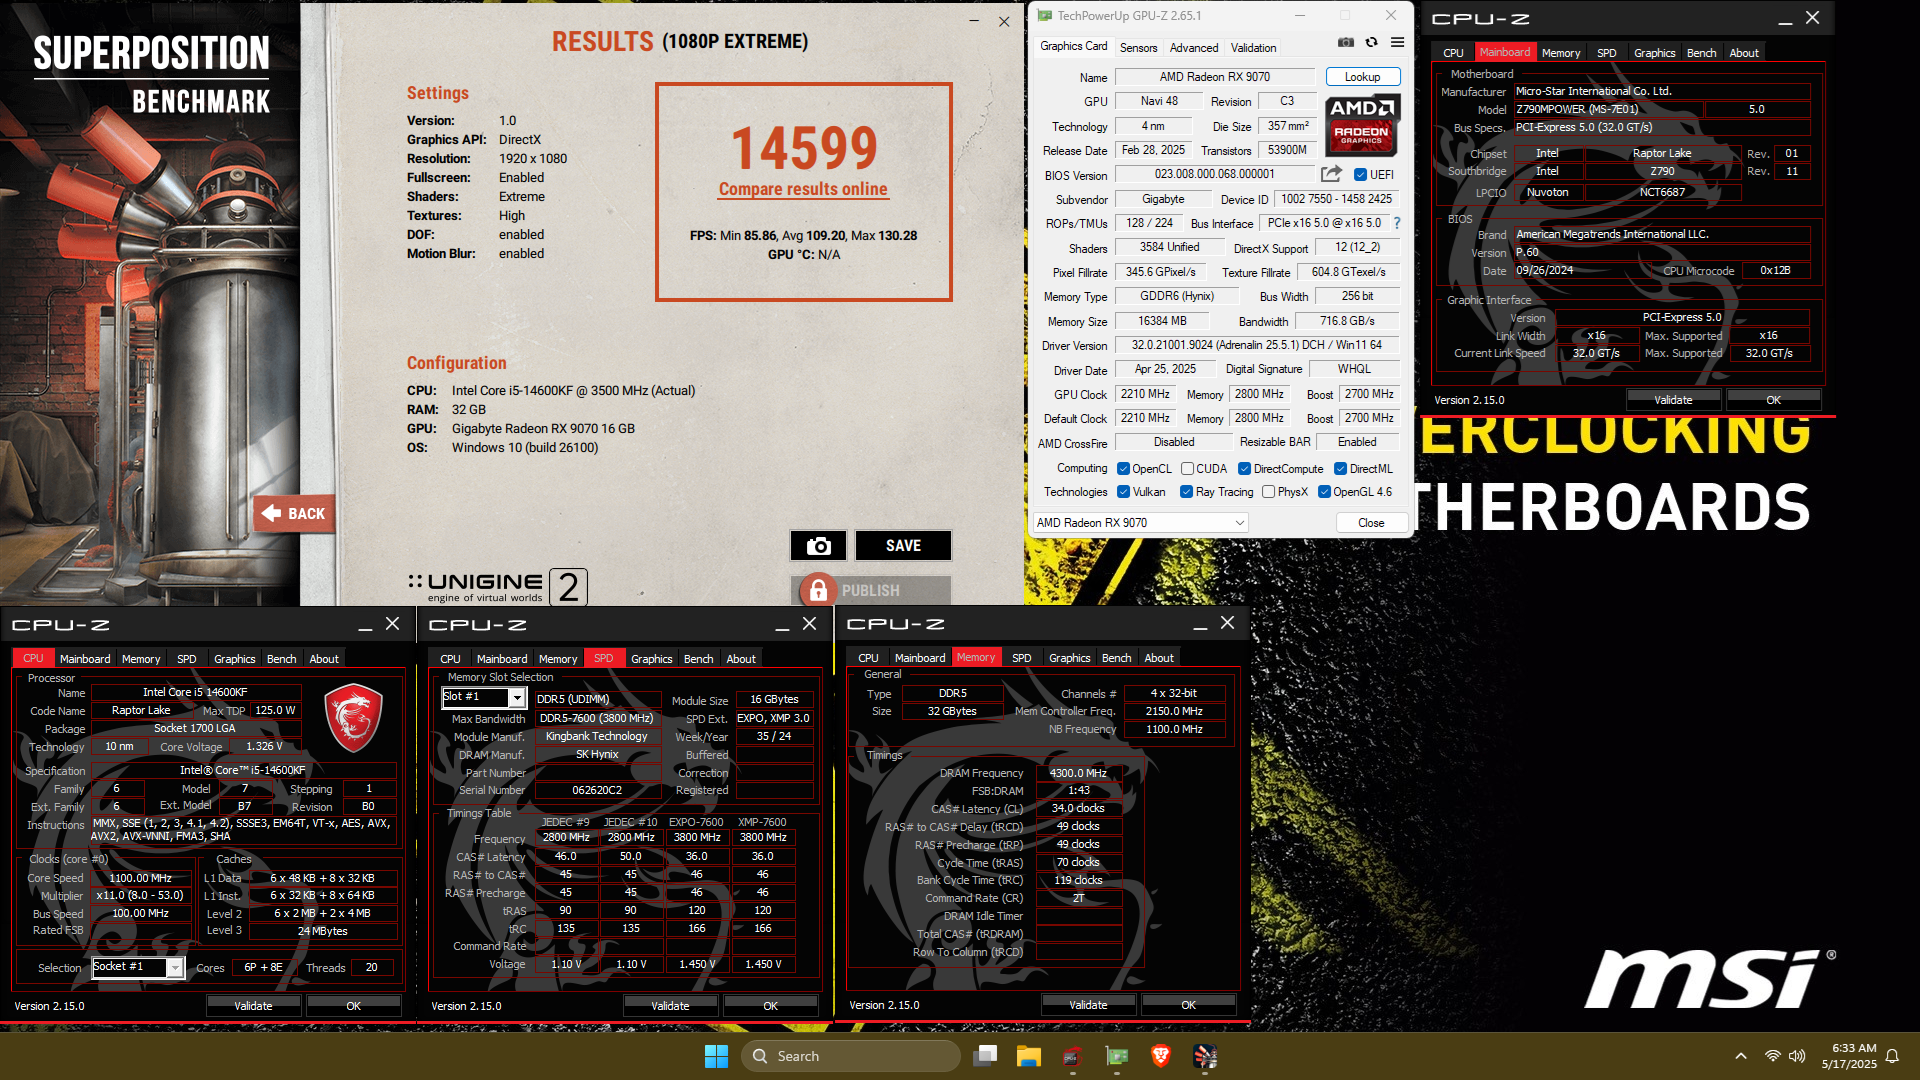Open the Memory tab in the CPU-Z processor window
Viewport: 1920px width, 1080px height.
click(141, 659)
